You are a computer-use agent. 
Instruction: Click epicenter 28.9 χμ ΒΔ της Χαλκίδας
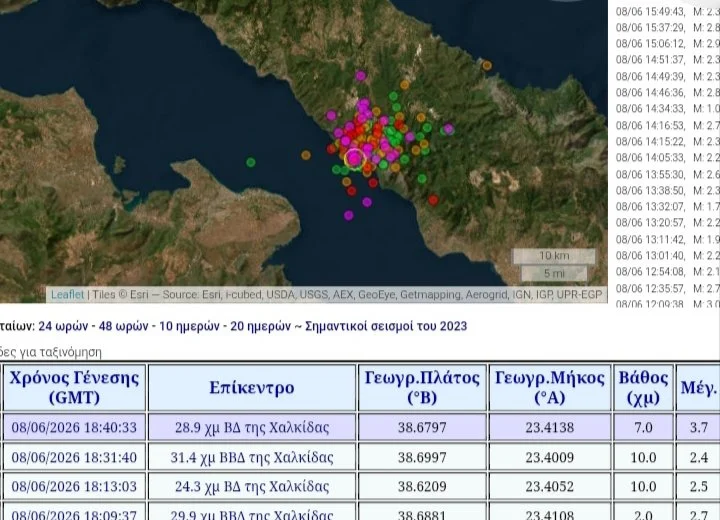coord(252,427)
